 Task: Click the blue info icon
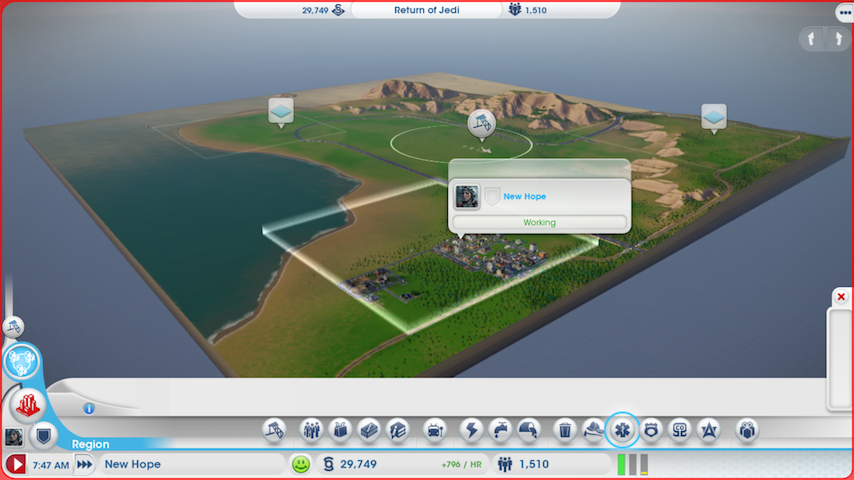pos(89,408)
